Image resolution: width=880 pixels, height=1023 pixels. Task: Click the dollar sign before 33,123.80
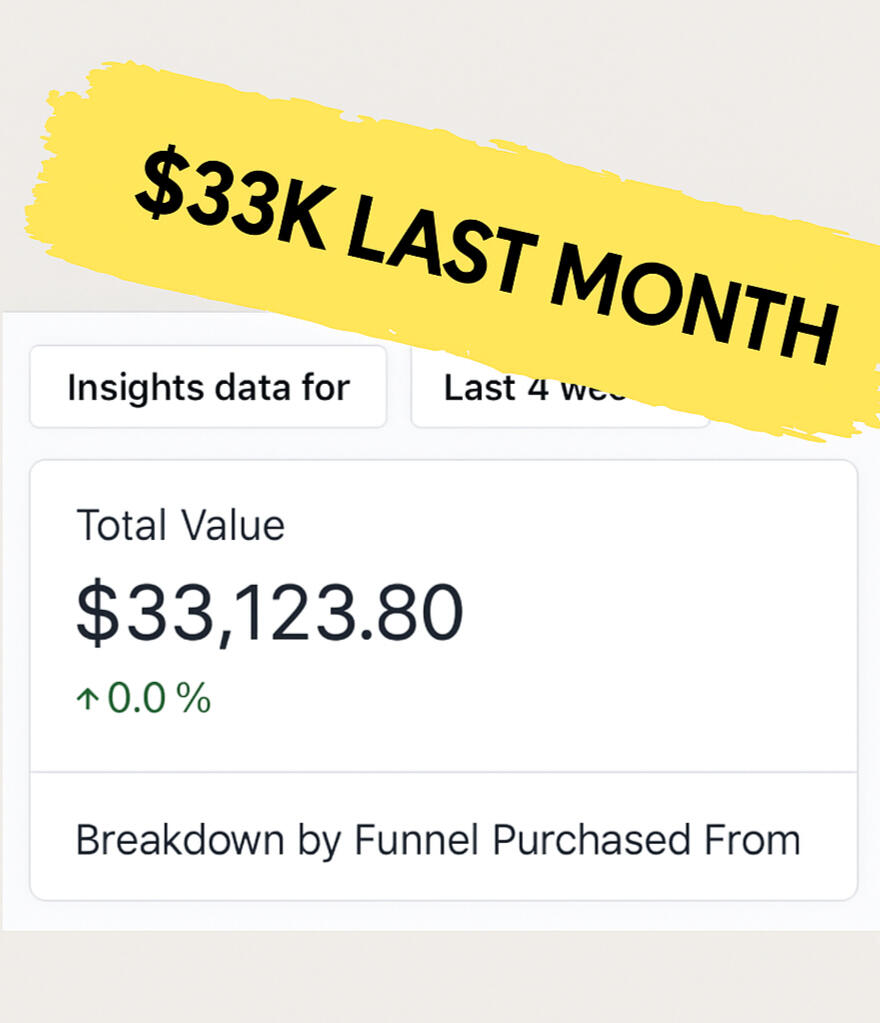(x=96, y=613)
